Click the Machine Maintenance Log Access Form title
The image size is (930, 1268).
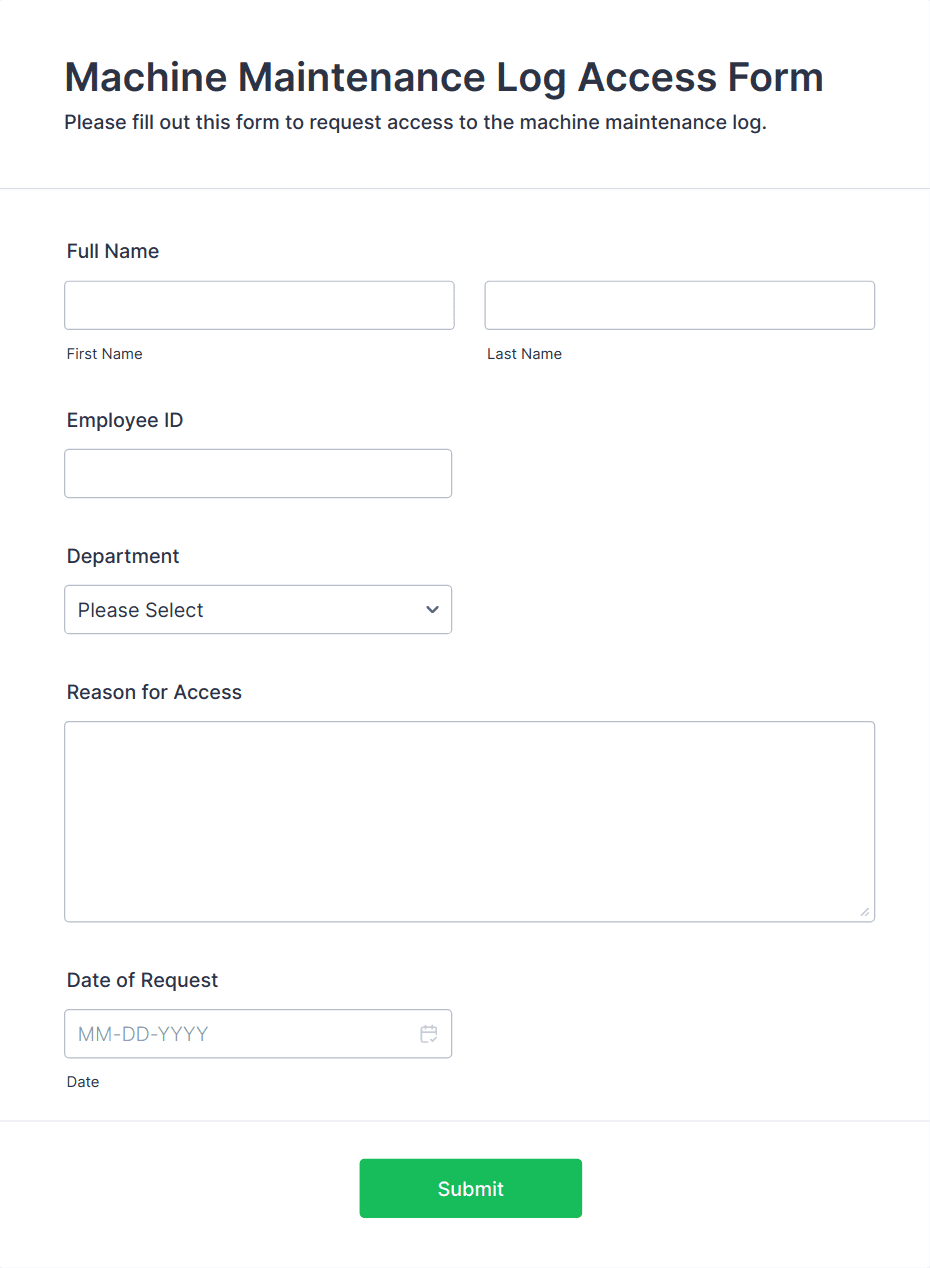[x=443, y=77]
